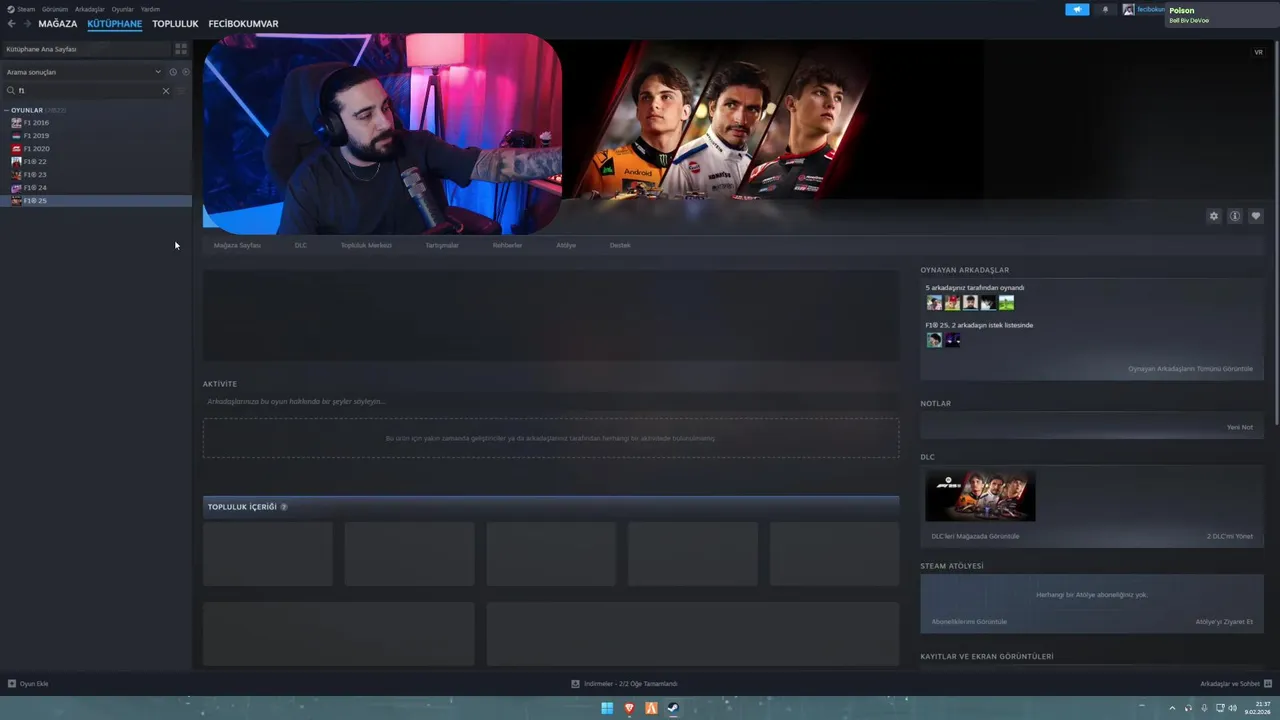Select F1 2016 icon in list
This screenshot has width=1280, height=720.
click(x=16, y=122)
